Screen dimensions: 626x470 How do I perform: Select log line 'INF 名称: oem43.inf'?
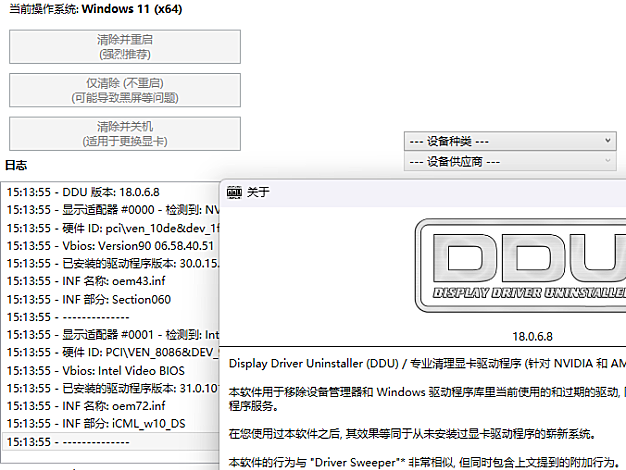pos(111,281)
